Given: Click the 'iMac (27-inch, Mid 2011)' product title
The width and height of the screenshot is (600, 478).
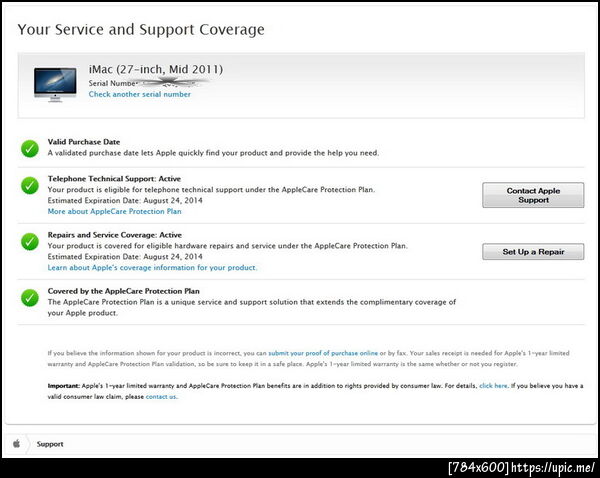Looking at the screenshot, I should point(156,69).
